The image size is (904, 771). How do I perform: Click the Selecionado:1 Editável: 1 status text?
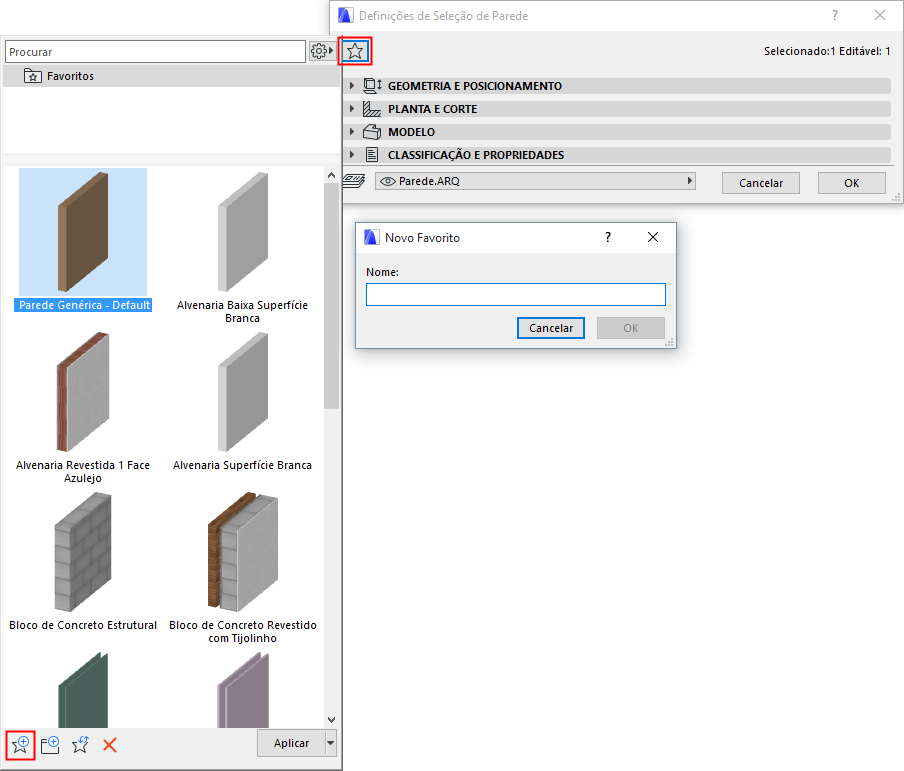tap(827, 51)
